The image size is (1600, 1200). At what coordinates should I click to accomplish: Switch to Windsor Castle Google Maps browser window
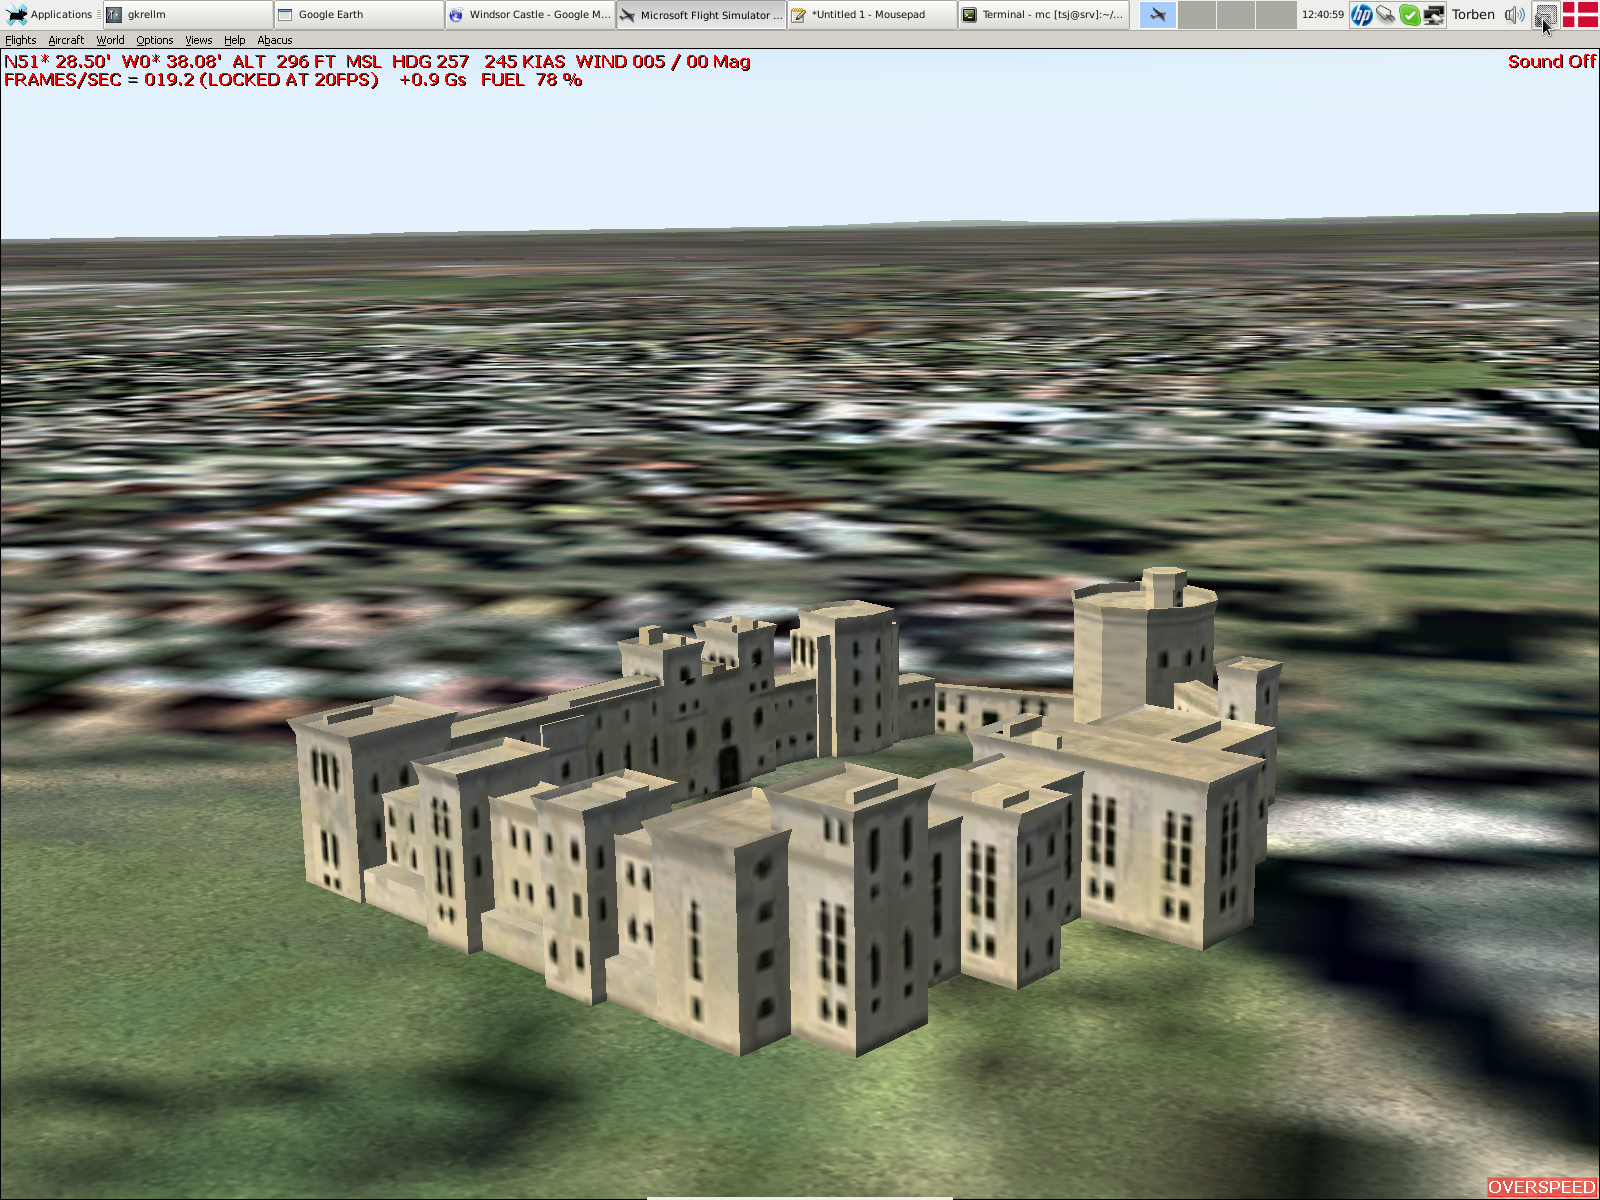coord(530,14)
